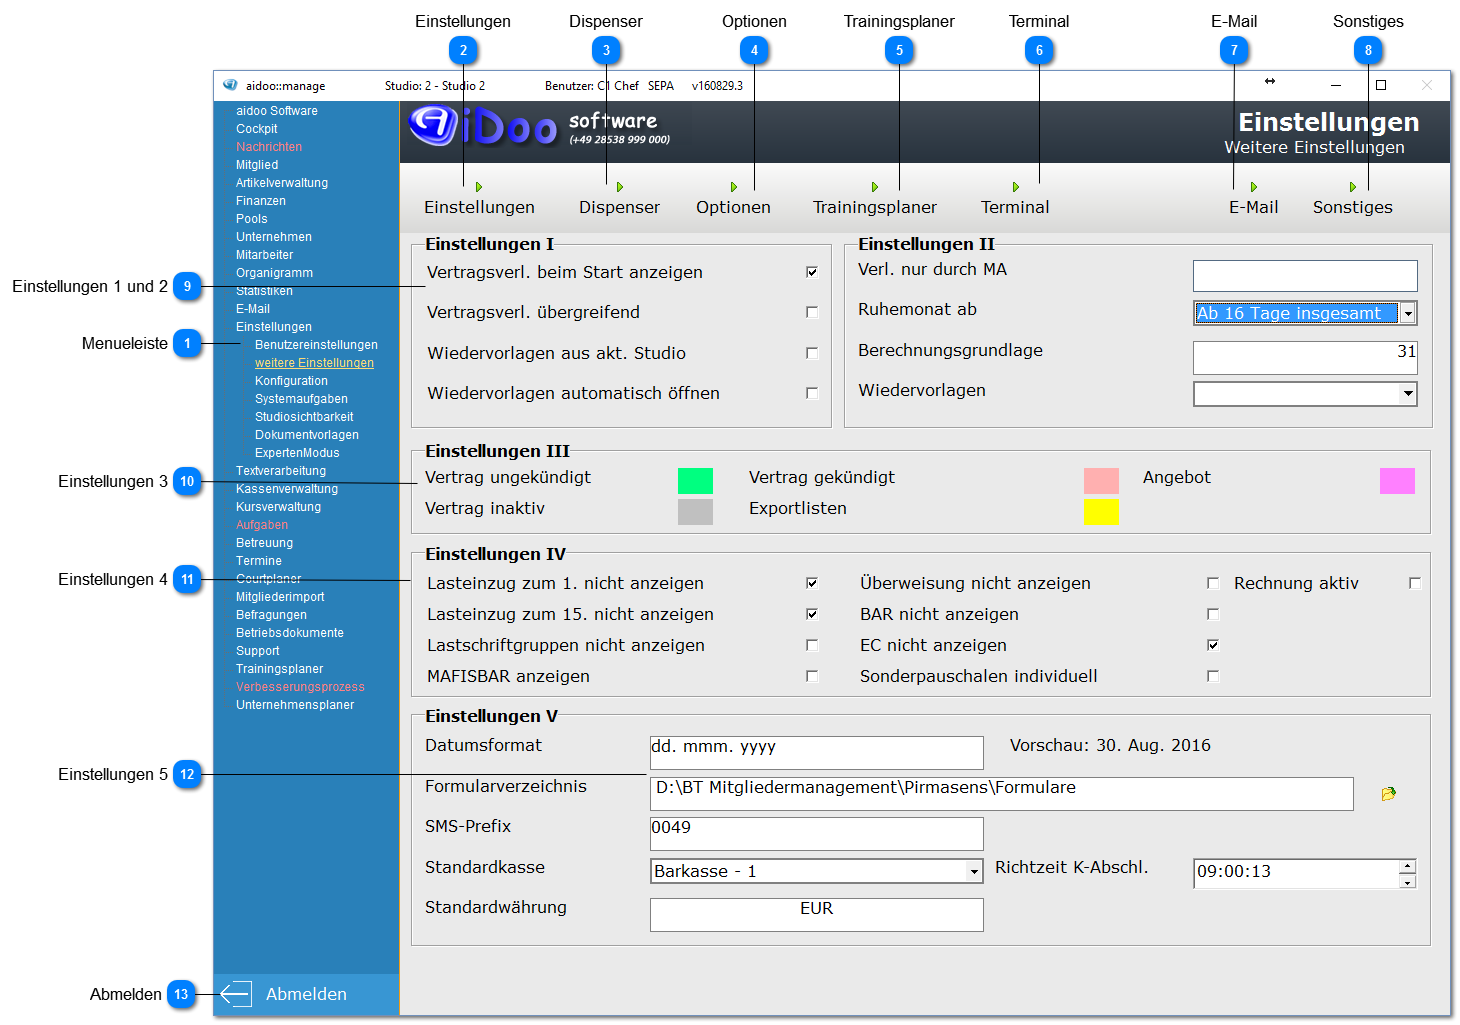
Task: Click the SMS-Prefix input field
Action: click(x=817, y=834)
